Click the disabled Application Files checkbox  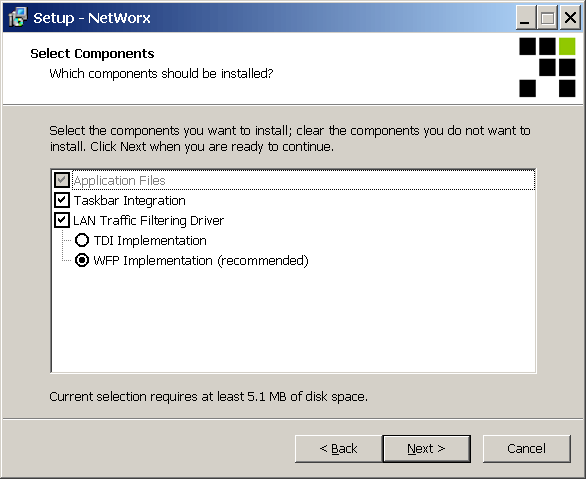tap(62, 180)
